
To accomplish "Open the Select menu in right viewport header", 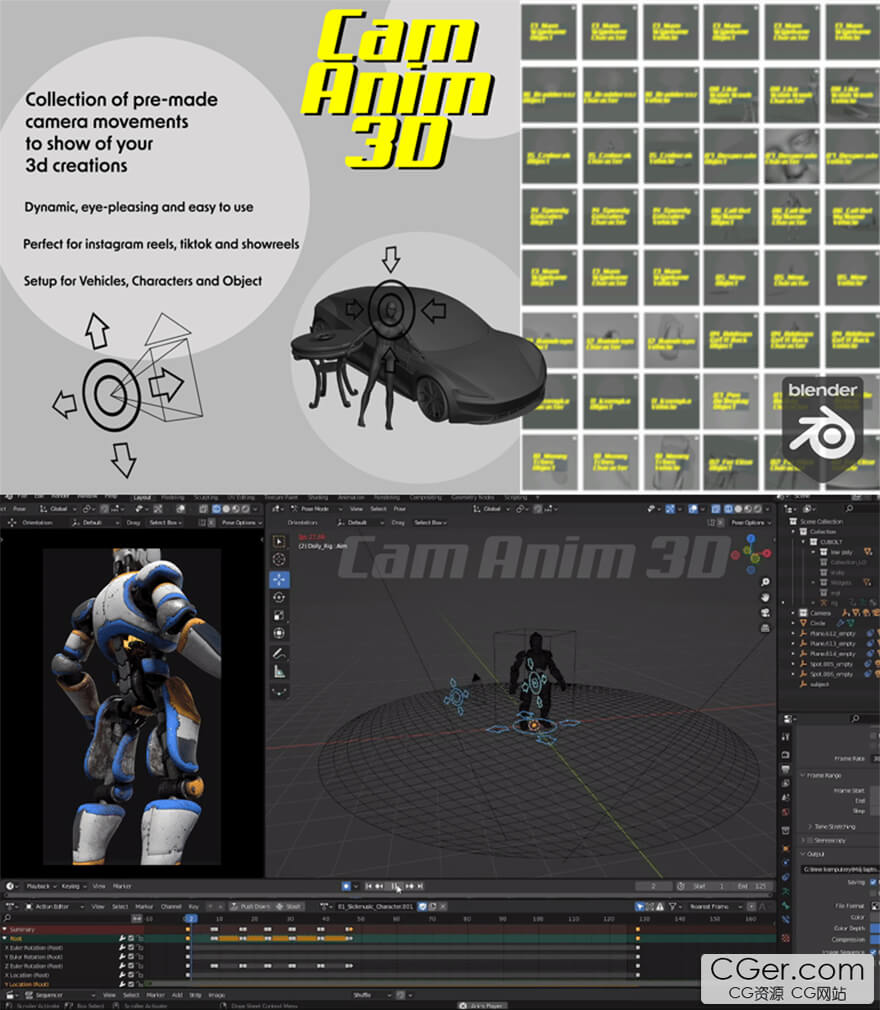I will pyautogui.click(x=378, y=509).
